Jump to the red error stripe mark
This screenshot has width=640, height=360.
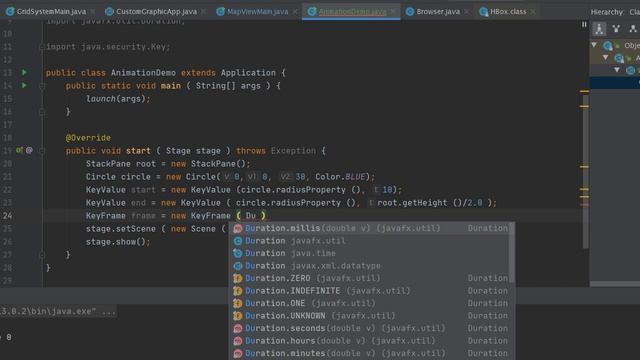tap(584, 205)
